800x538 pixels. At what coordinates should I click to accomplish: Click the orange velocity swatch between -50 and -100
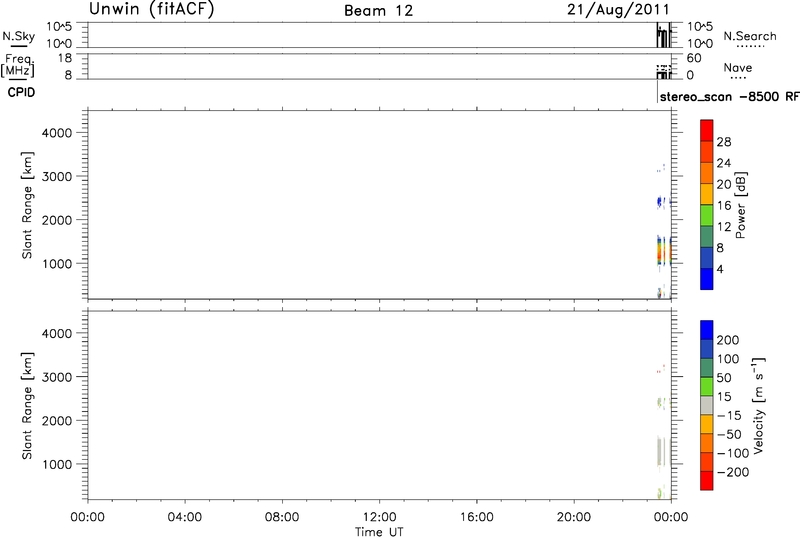707,444
